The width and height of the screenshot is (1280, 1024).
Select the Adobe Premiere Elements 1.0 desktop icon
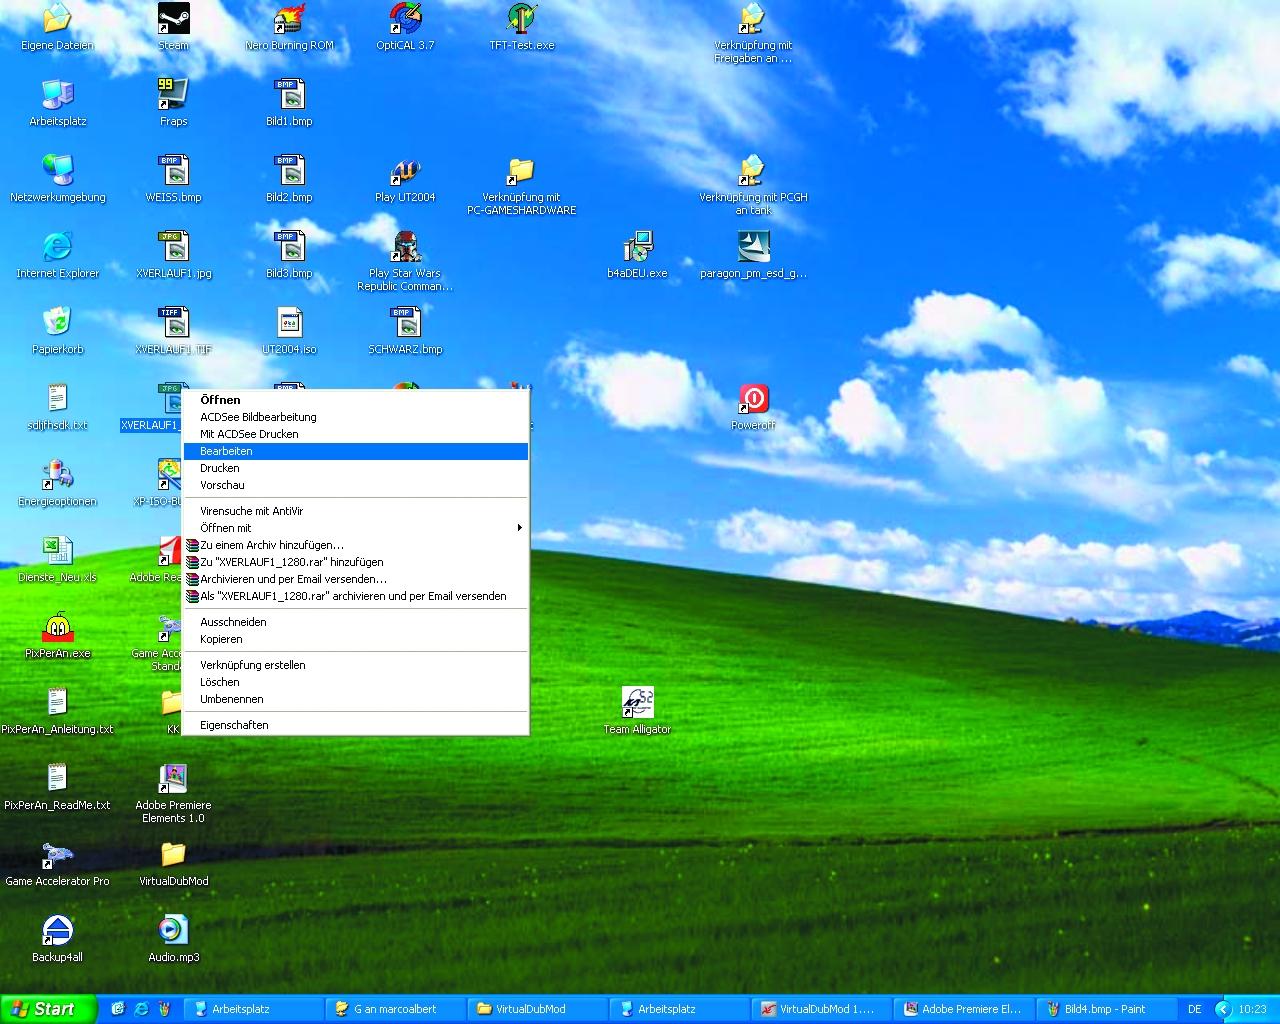coord(173,779)
